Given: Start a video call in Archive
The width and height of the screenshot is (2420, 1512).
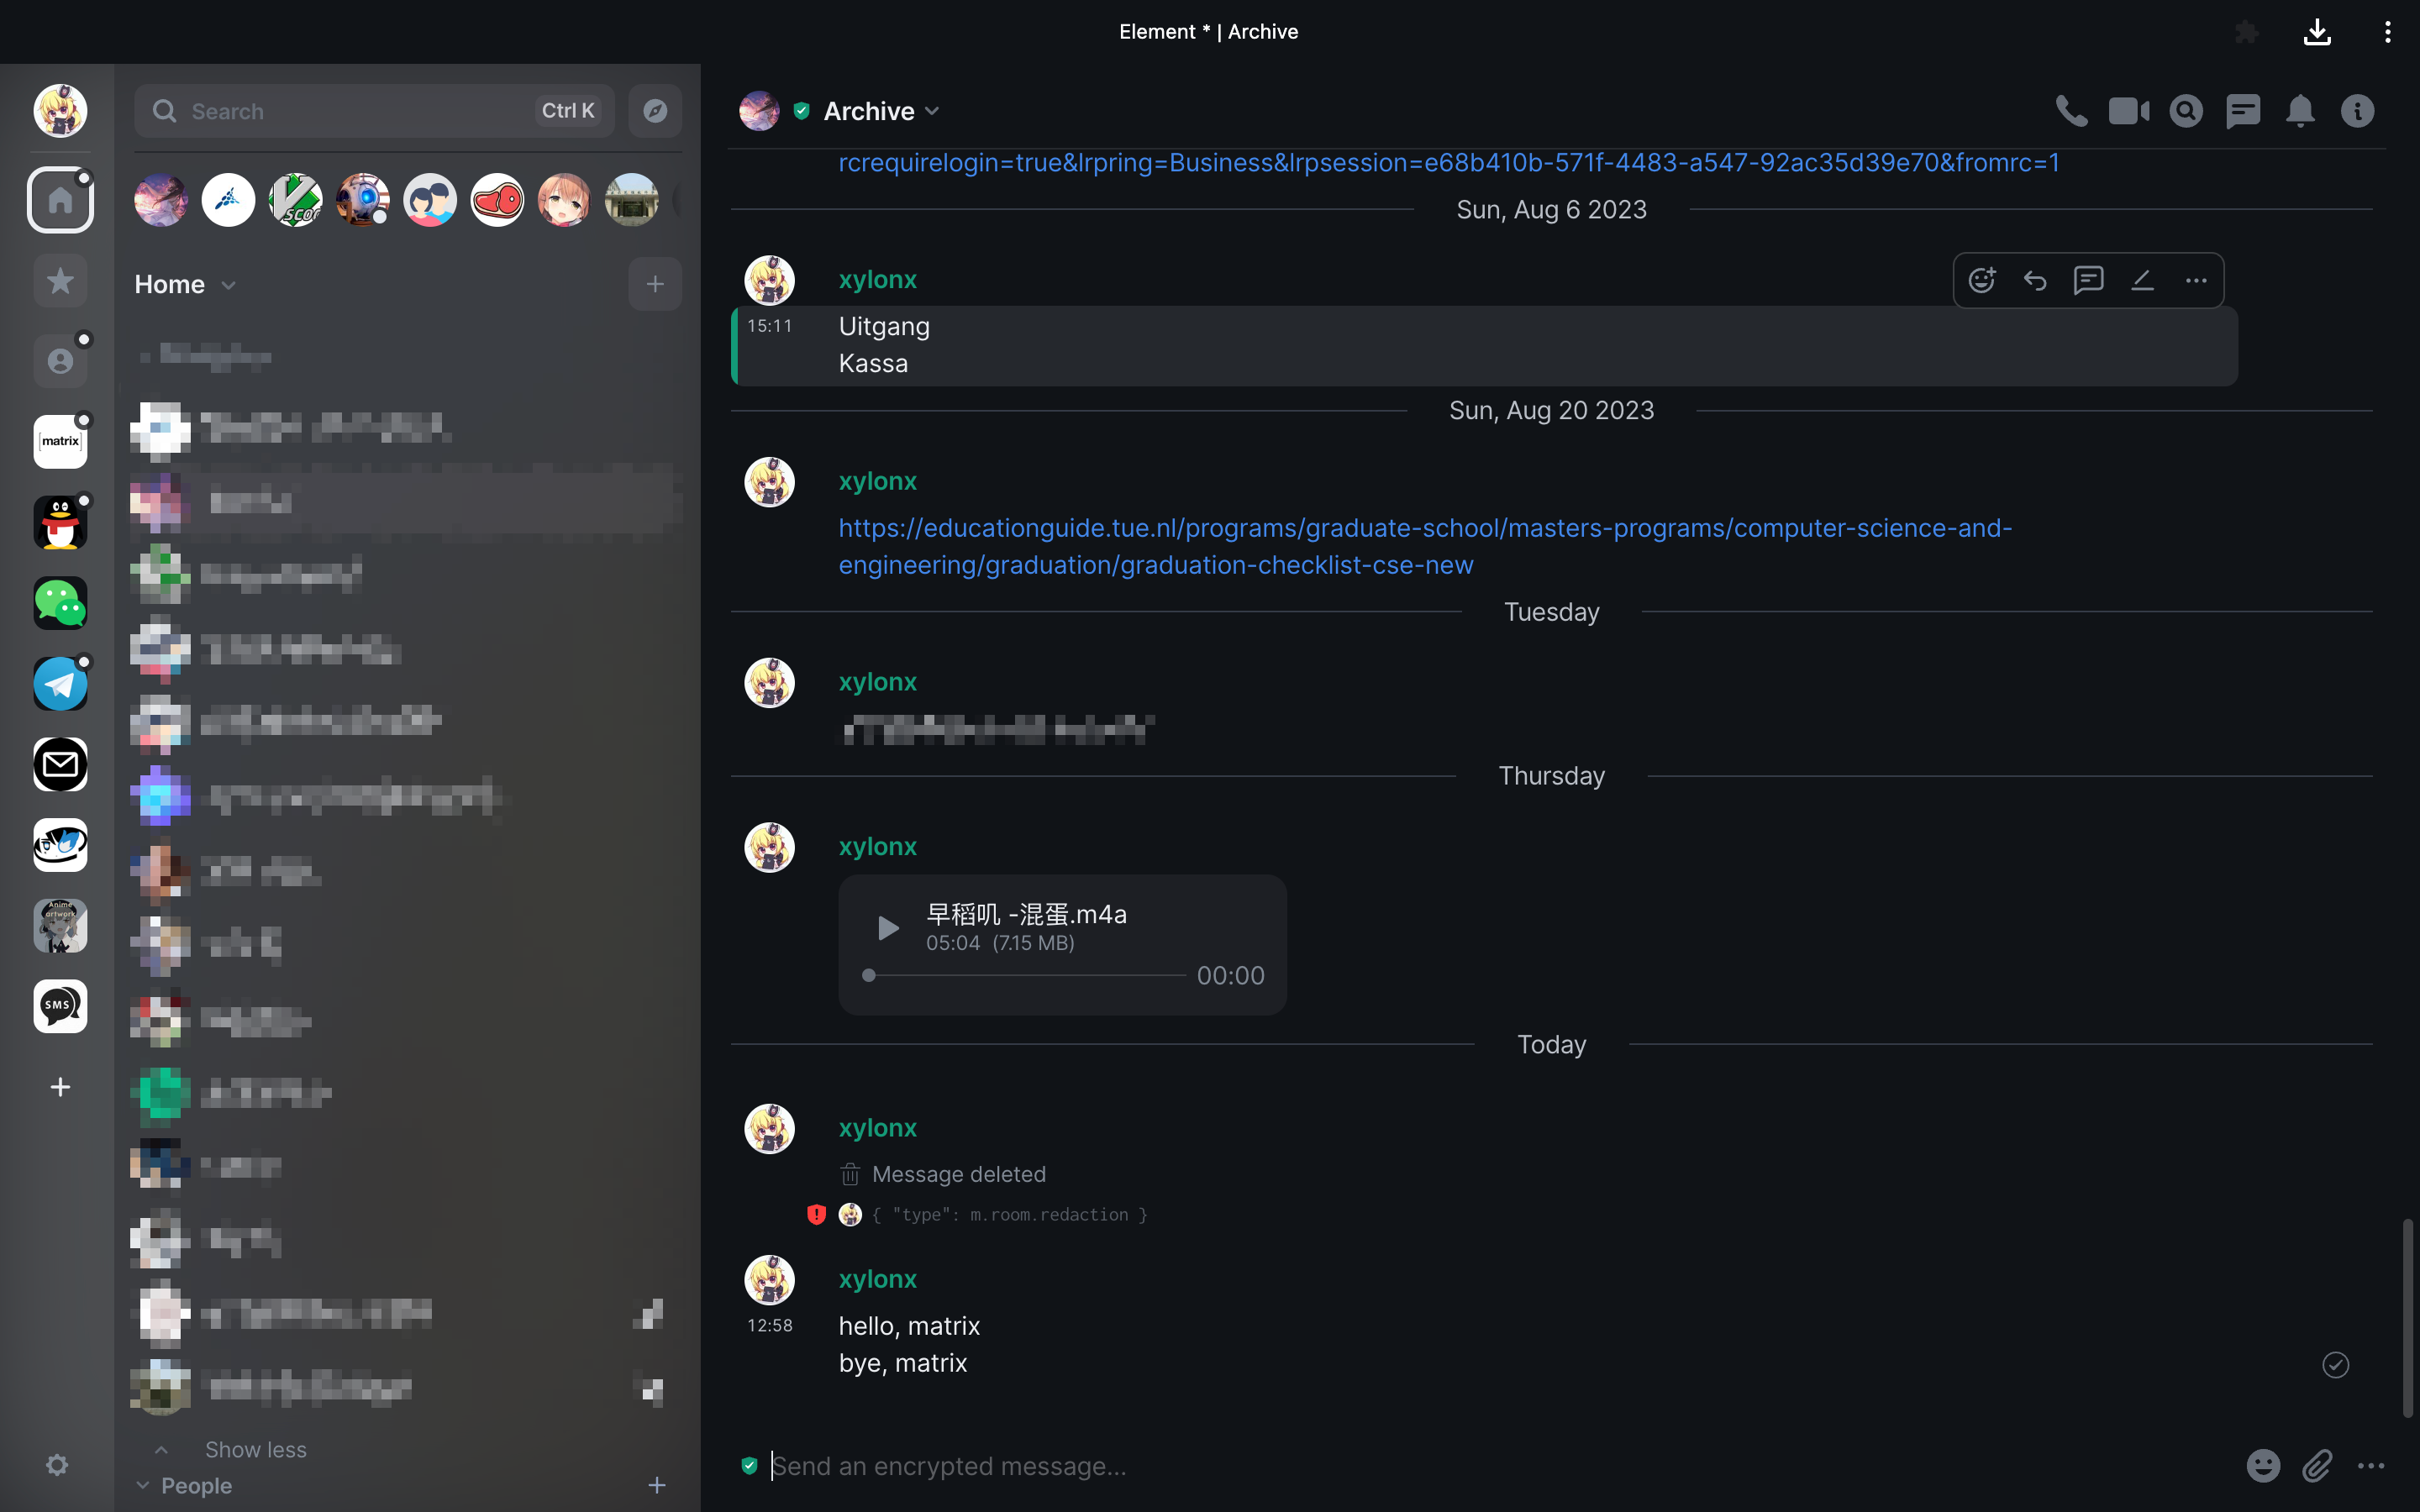Looking at the screenshot, I should pyautogui.click(x=2129, y=111).
